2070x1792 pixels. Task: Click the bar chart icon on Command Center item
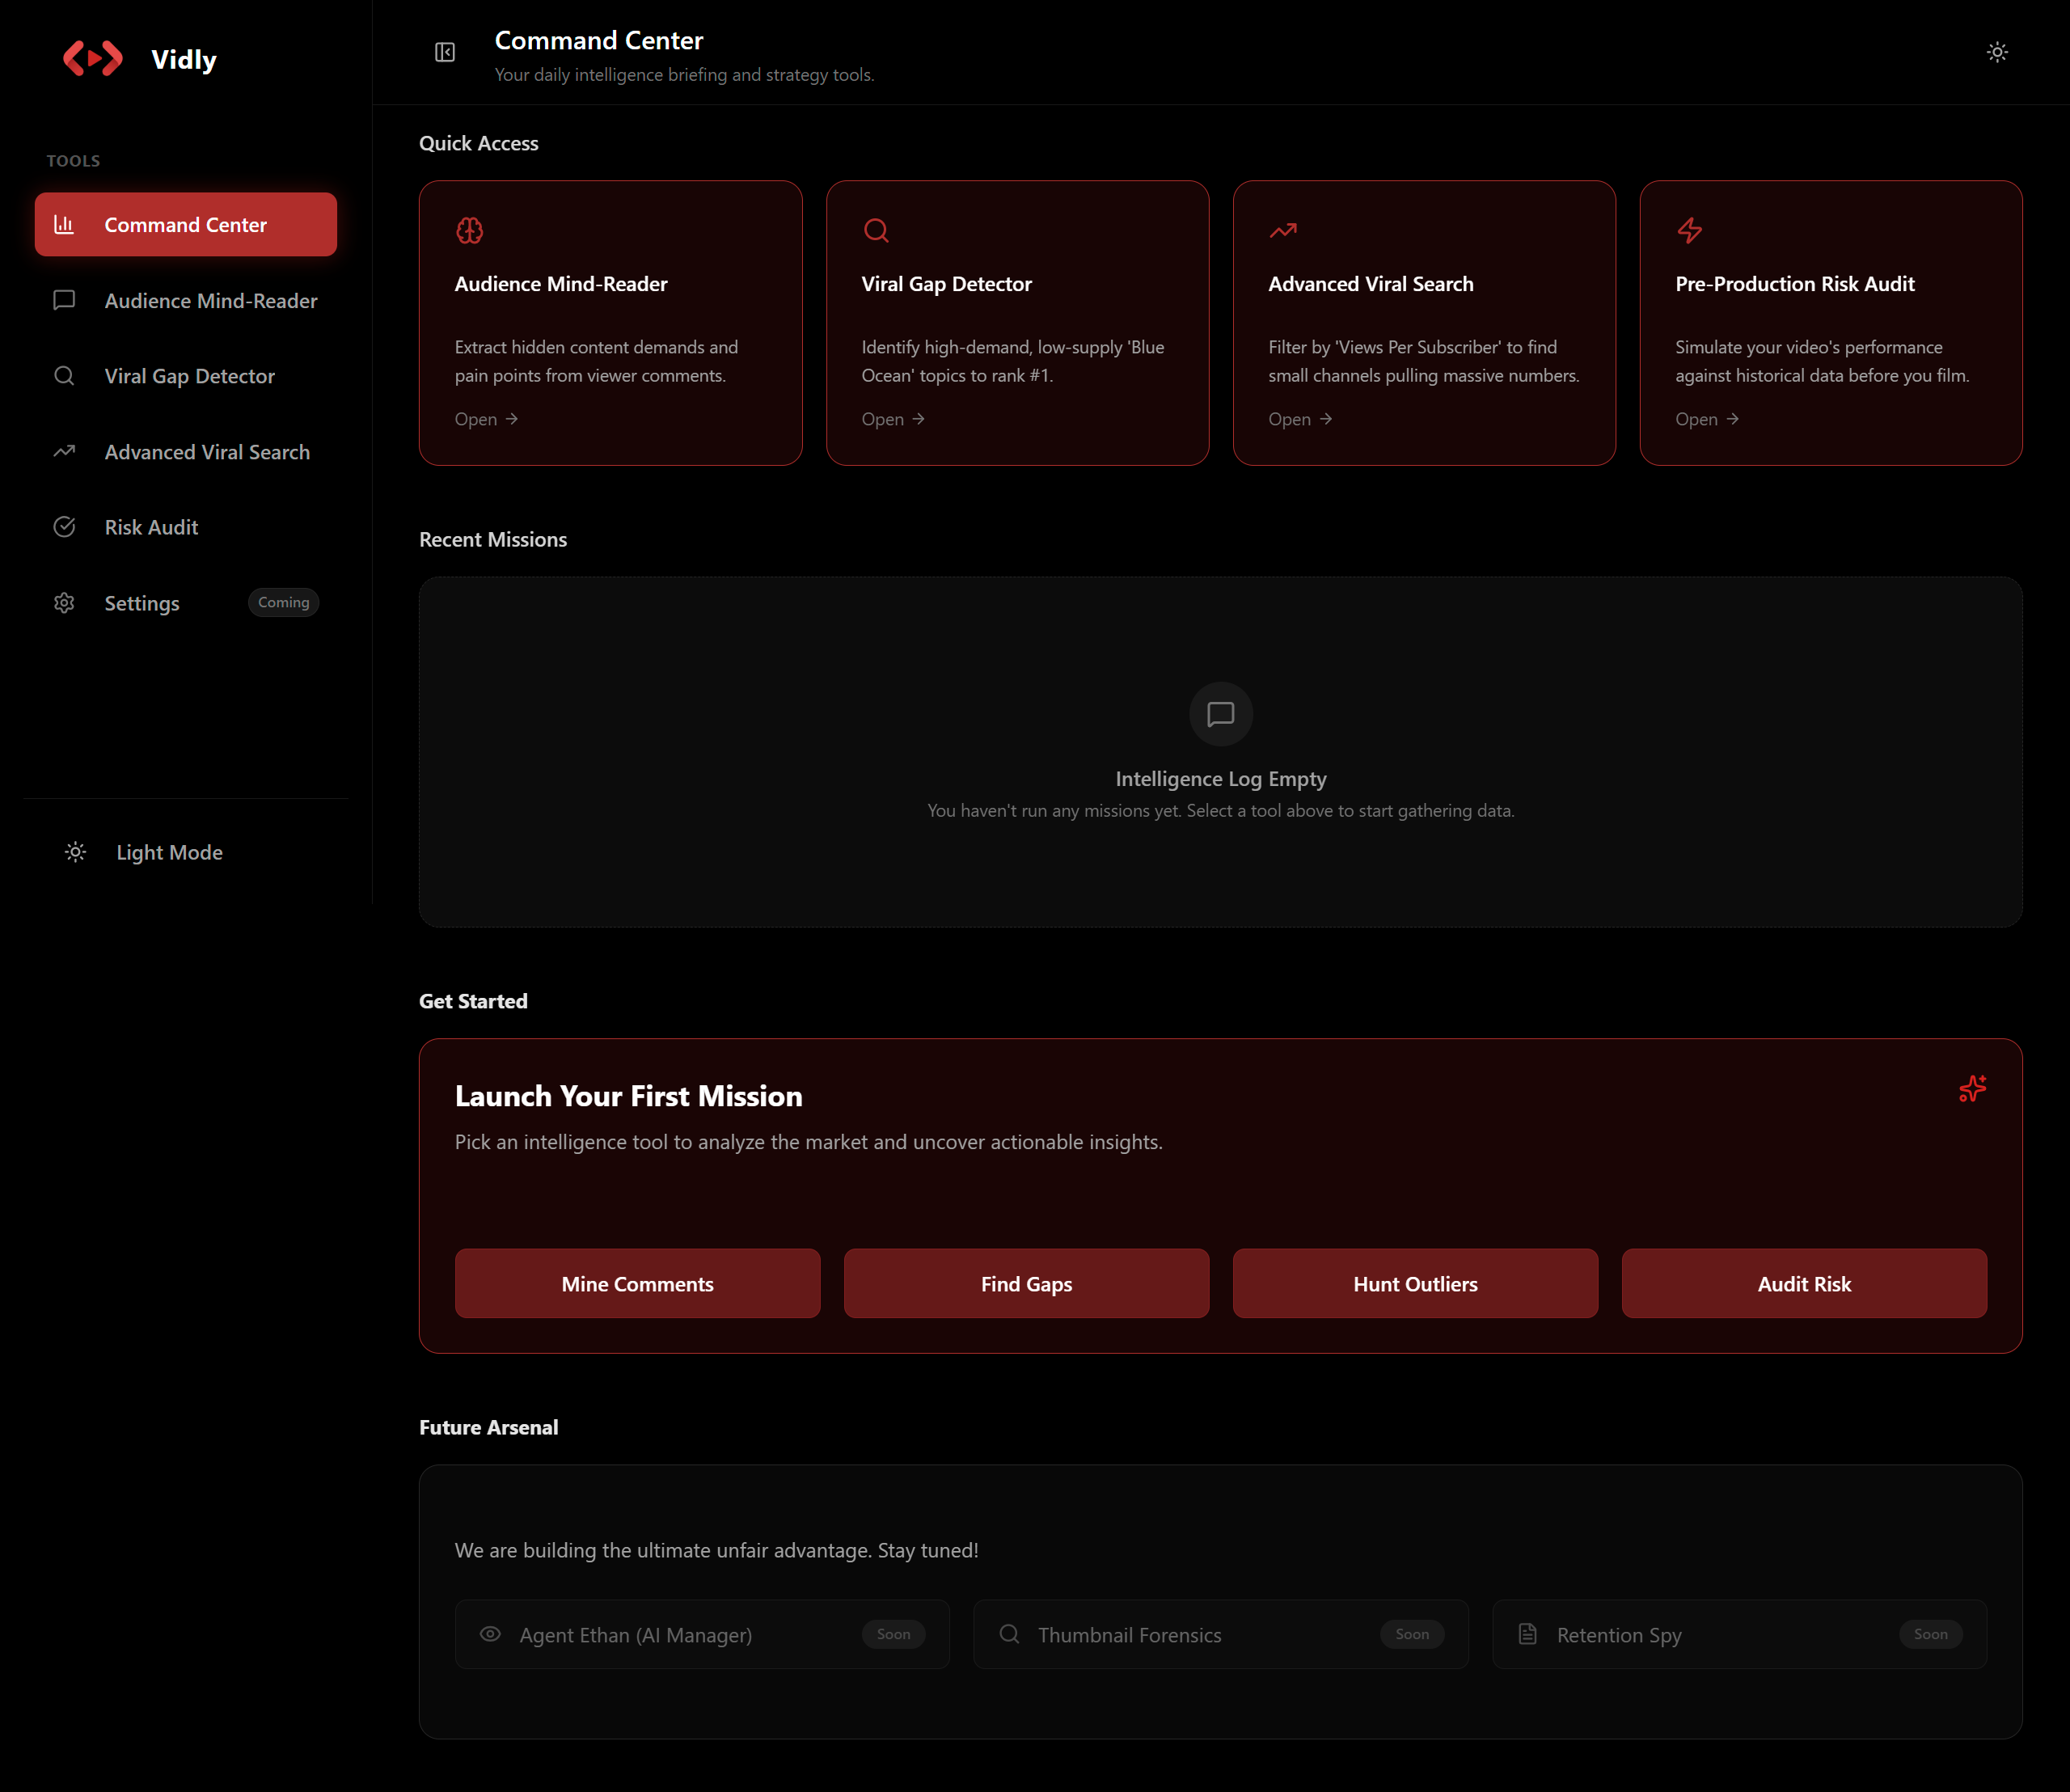point(64,224)
